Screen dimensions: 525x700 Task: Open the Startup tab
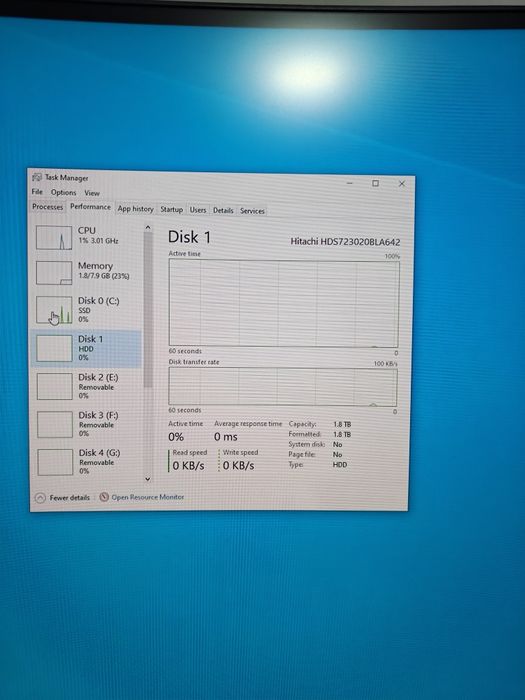[171, 209]
